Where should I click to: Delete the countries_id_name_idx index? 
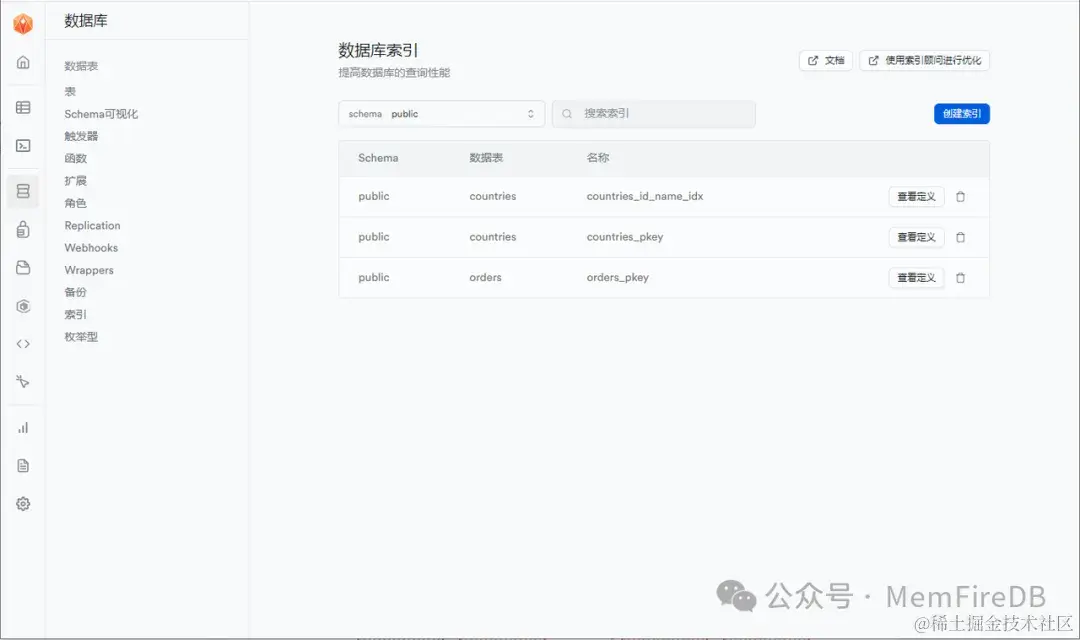[x=960, y=196]
